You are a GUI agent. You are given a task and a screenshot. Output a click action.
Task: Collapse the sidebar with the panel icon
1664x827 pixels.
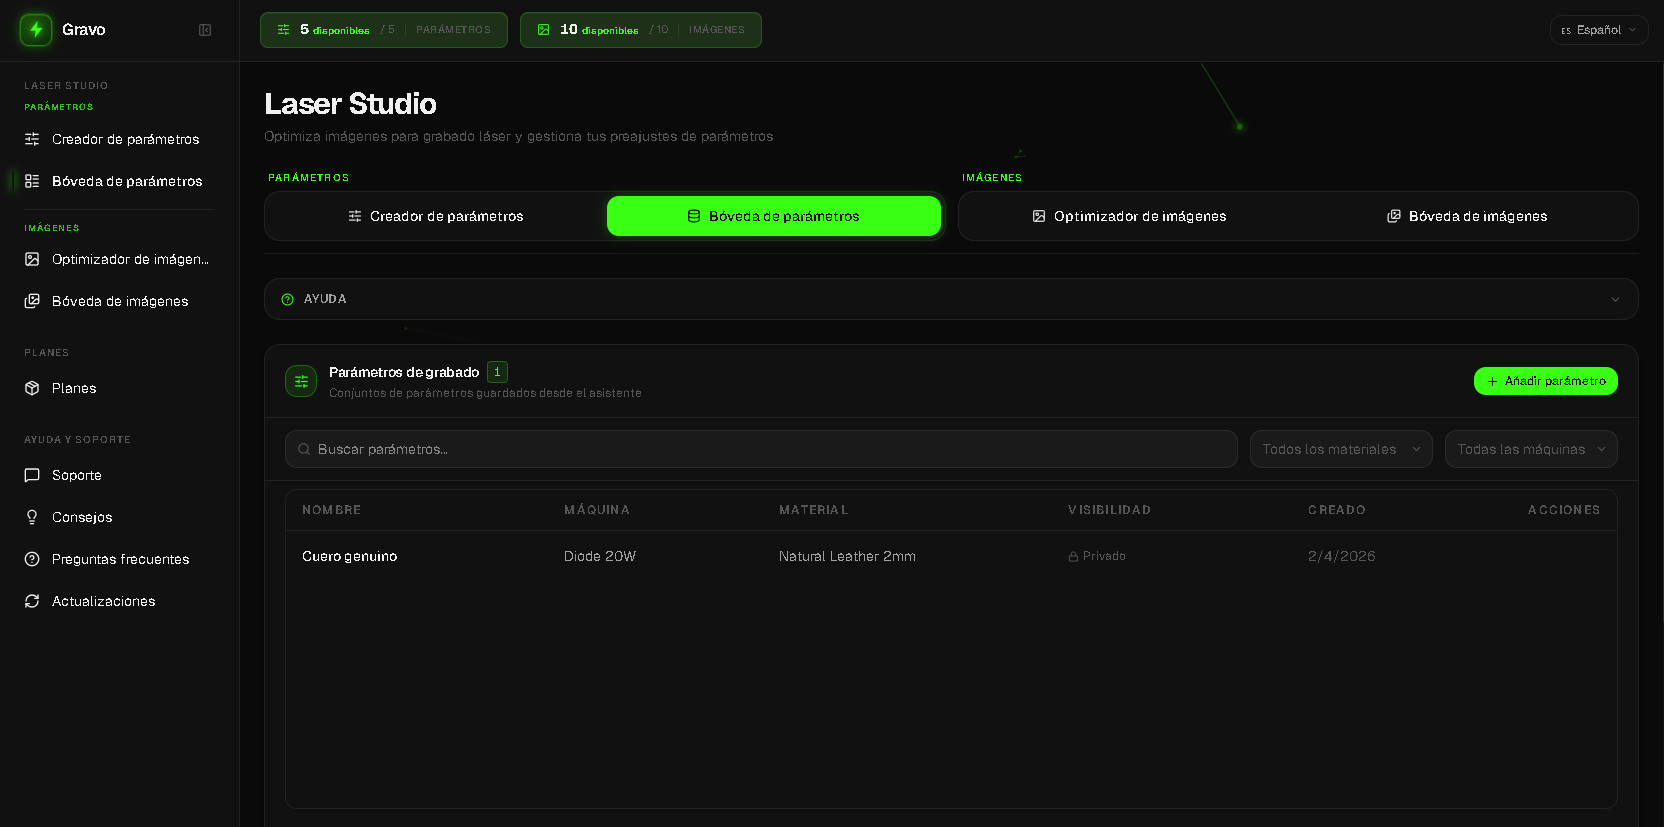[205, 30]
